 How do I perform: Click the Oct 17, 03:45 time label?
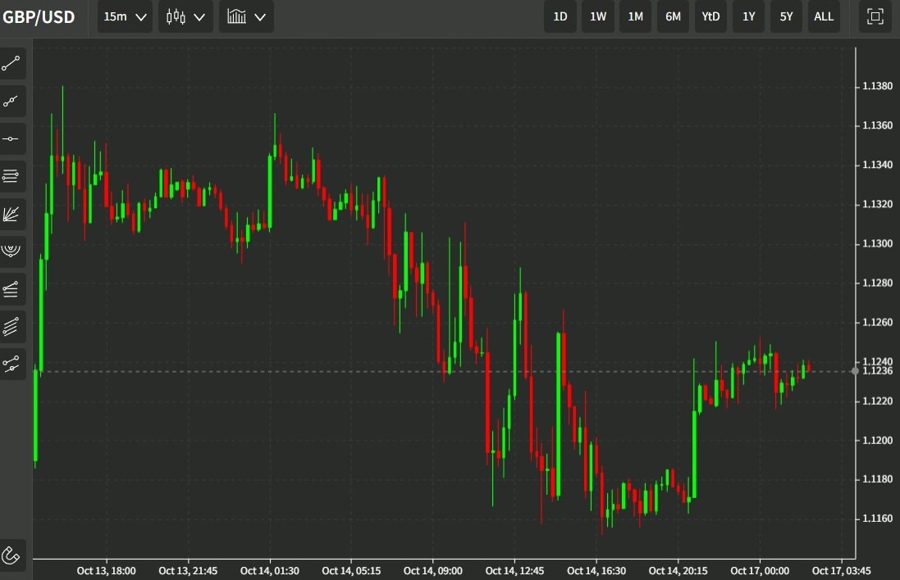click(x=841, y=571)
